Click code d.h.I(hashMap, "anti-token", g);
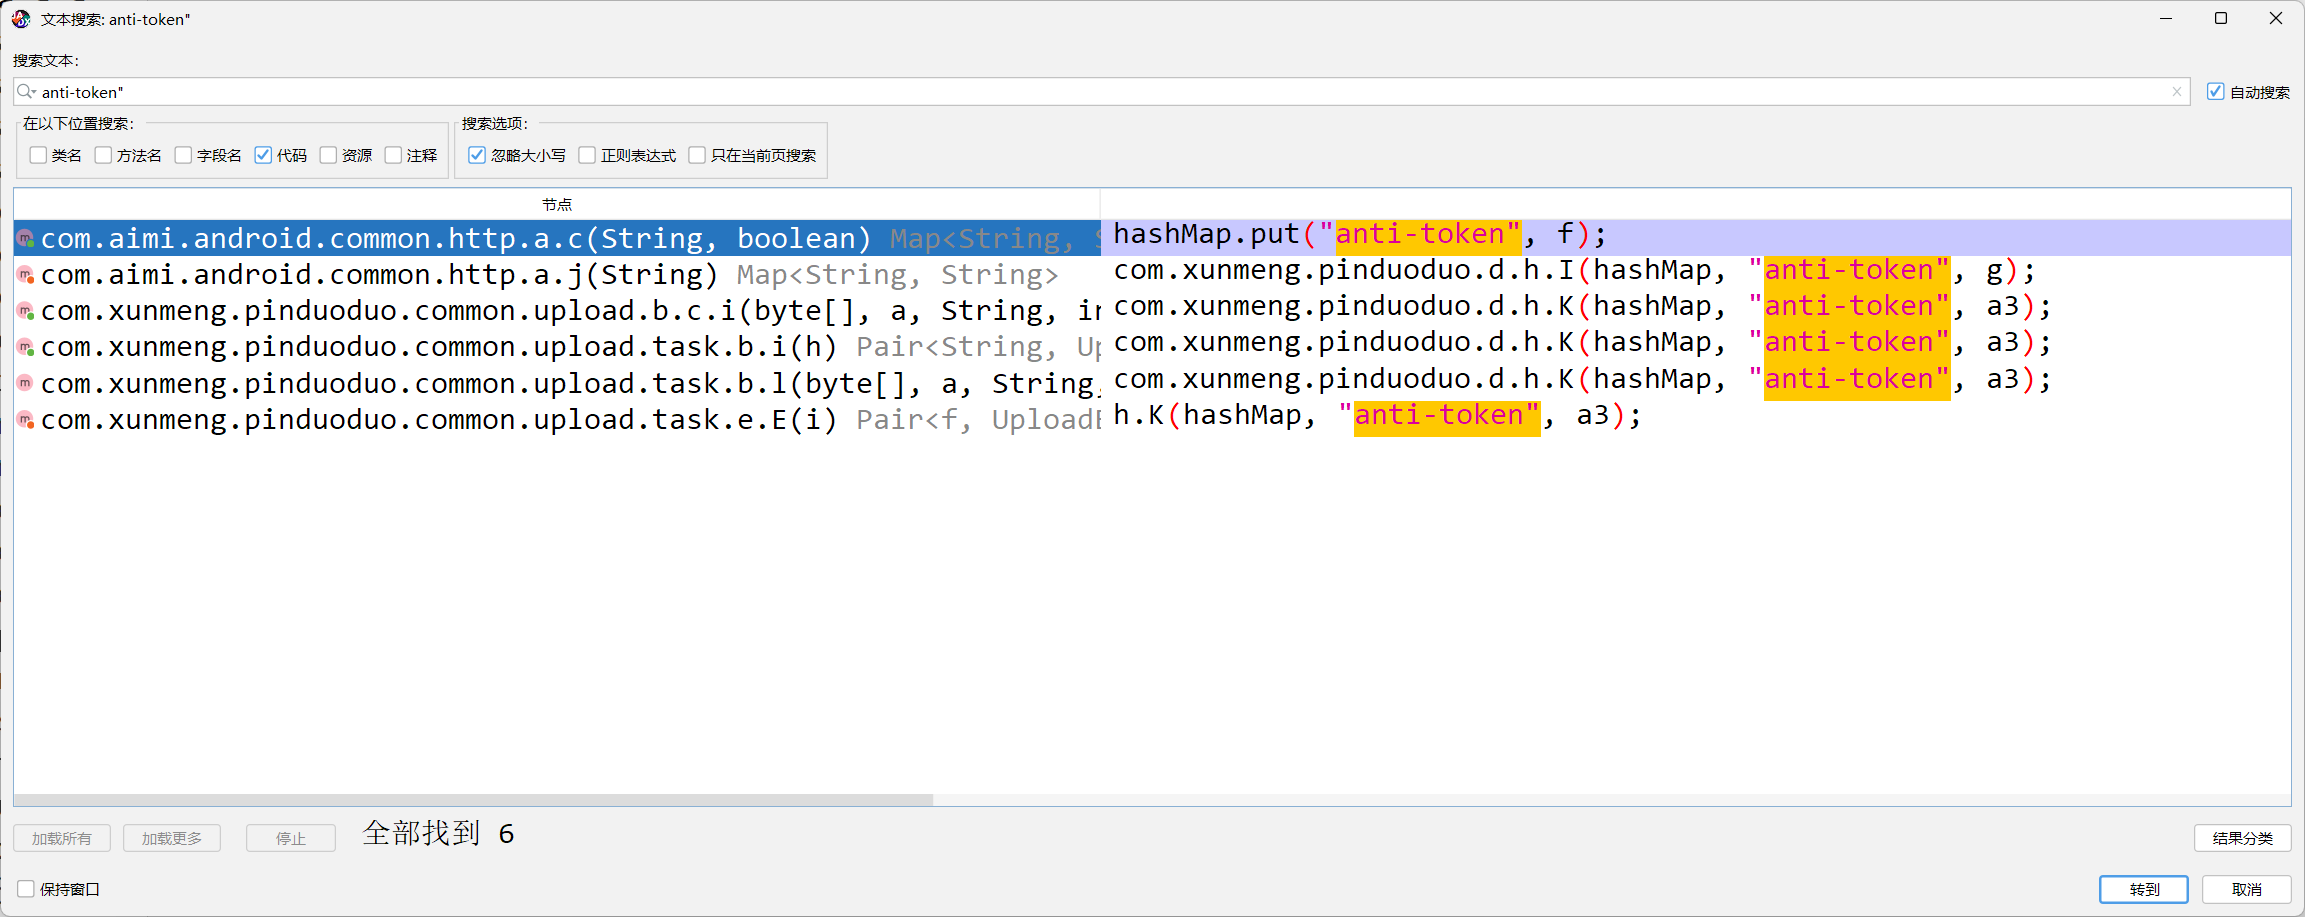Image resolution: width=2305 pixels, height=917 pixels. pyautogui.click(x=1574, y=270)
